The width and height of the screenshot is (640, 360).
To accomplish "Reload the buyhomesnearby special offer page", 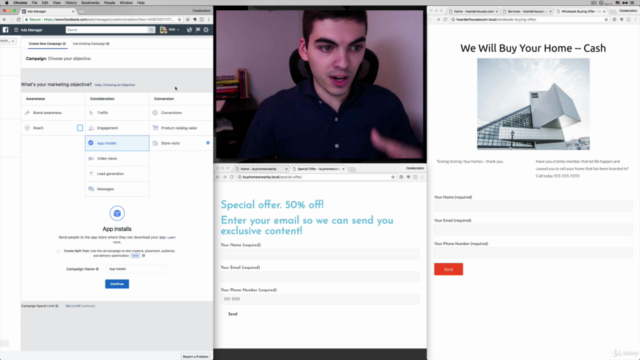I will click(x=232, y=177).
